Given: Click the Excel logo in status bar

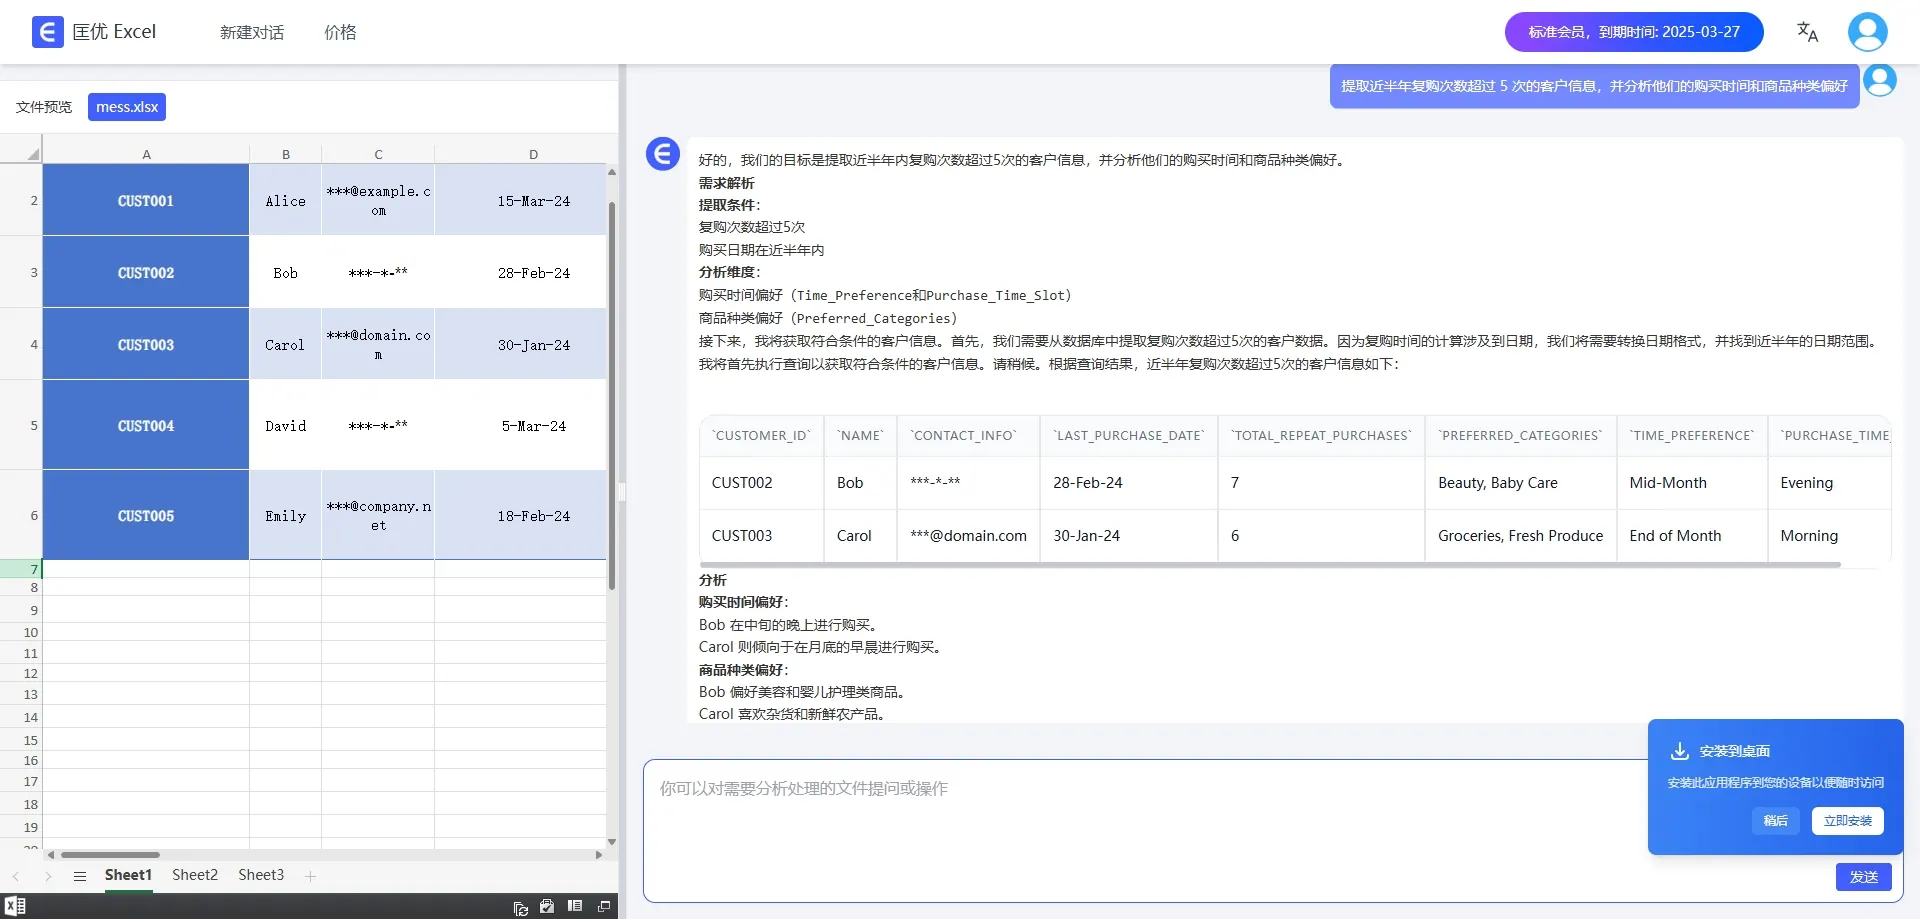Looking at the screenshot, I should click(15, 906).
